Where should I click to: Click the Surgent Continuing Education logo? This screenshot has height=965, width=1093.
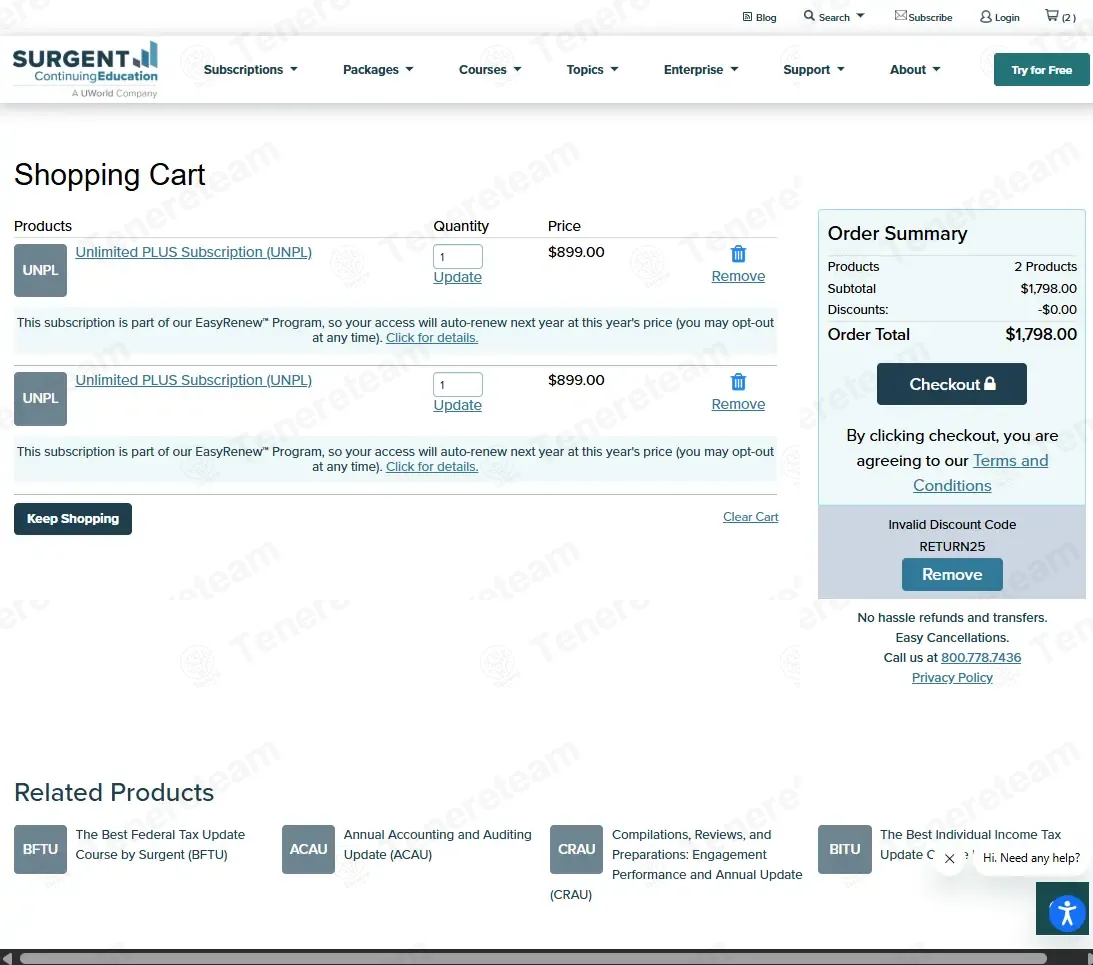tap(85, 69)
